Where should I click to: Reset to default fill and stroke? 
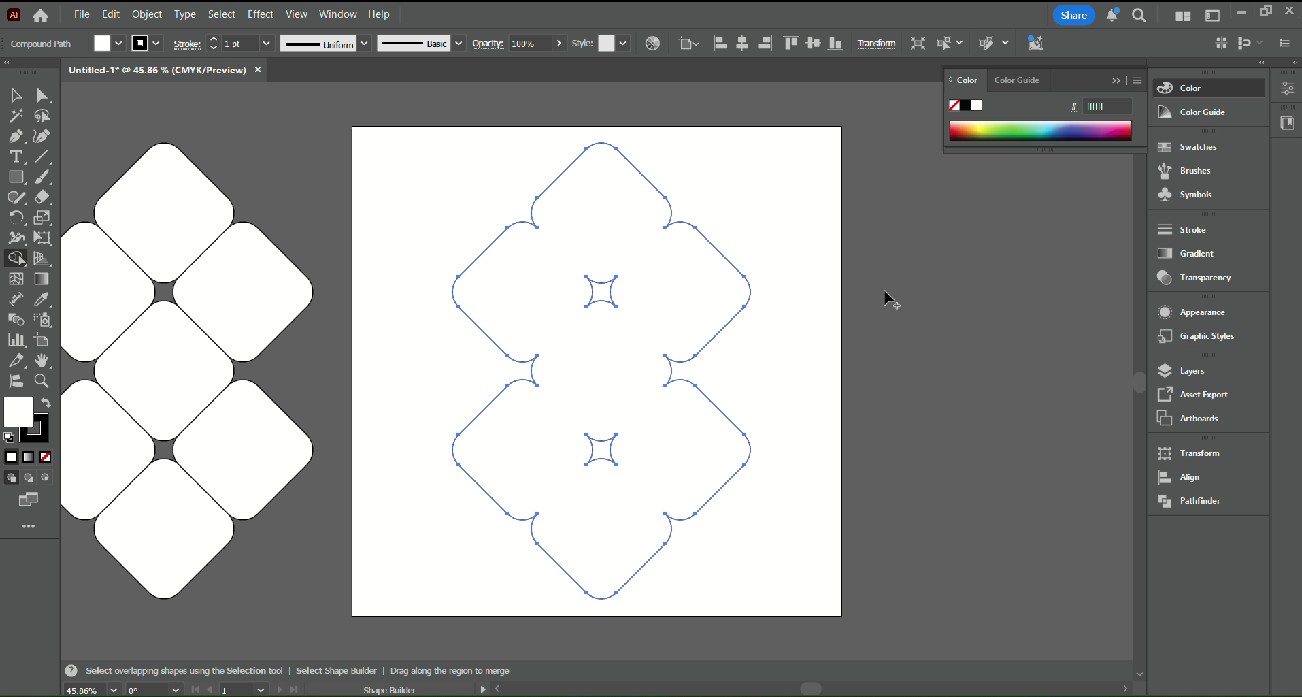point(9,437)
